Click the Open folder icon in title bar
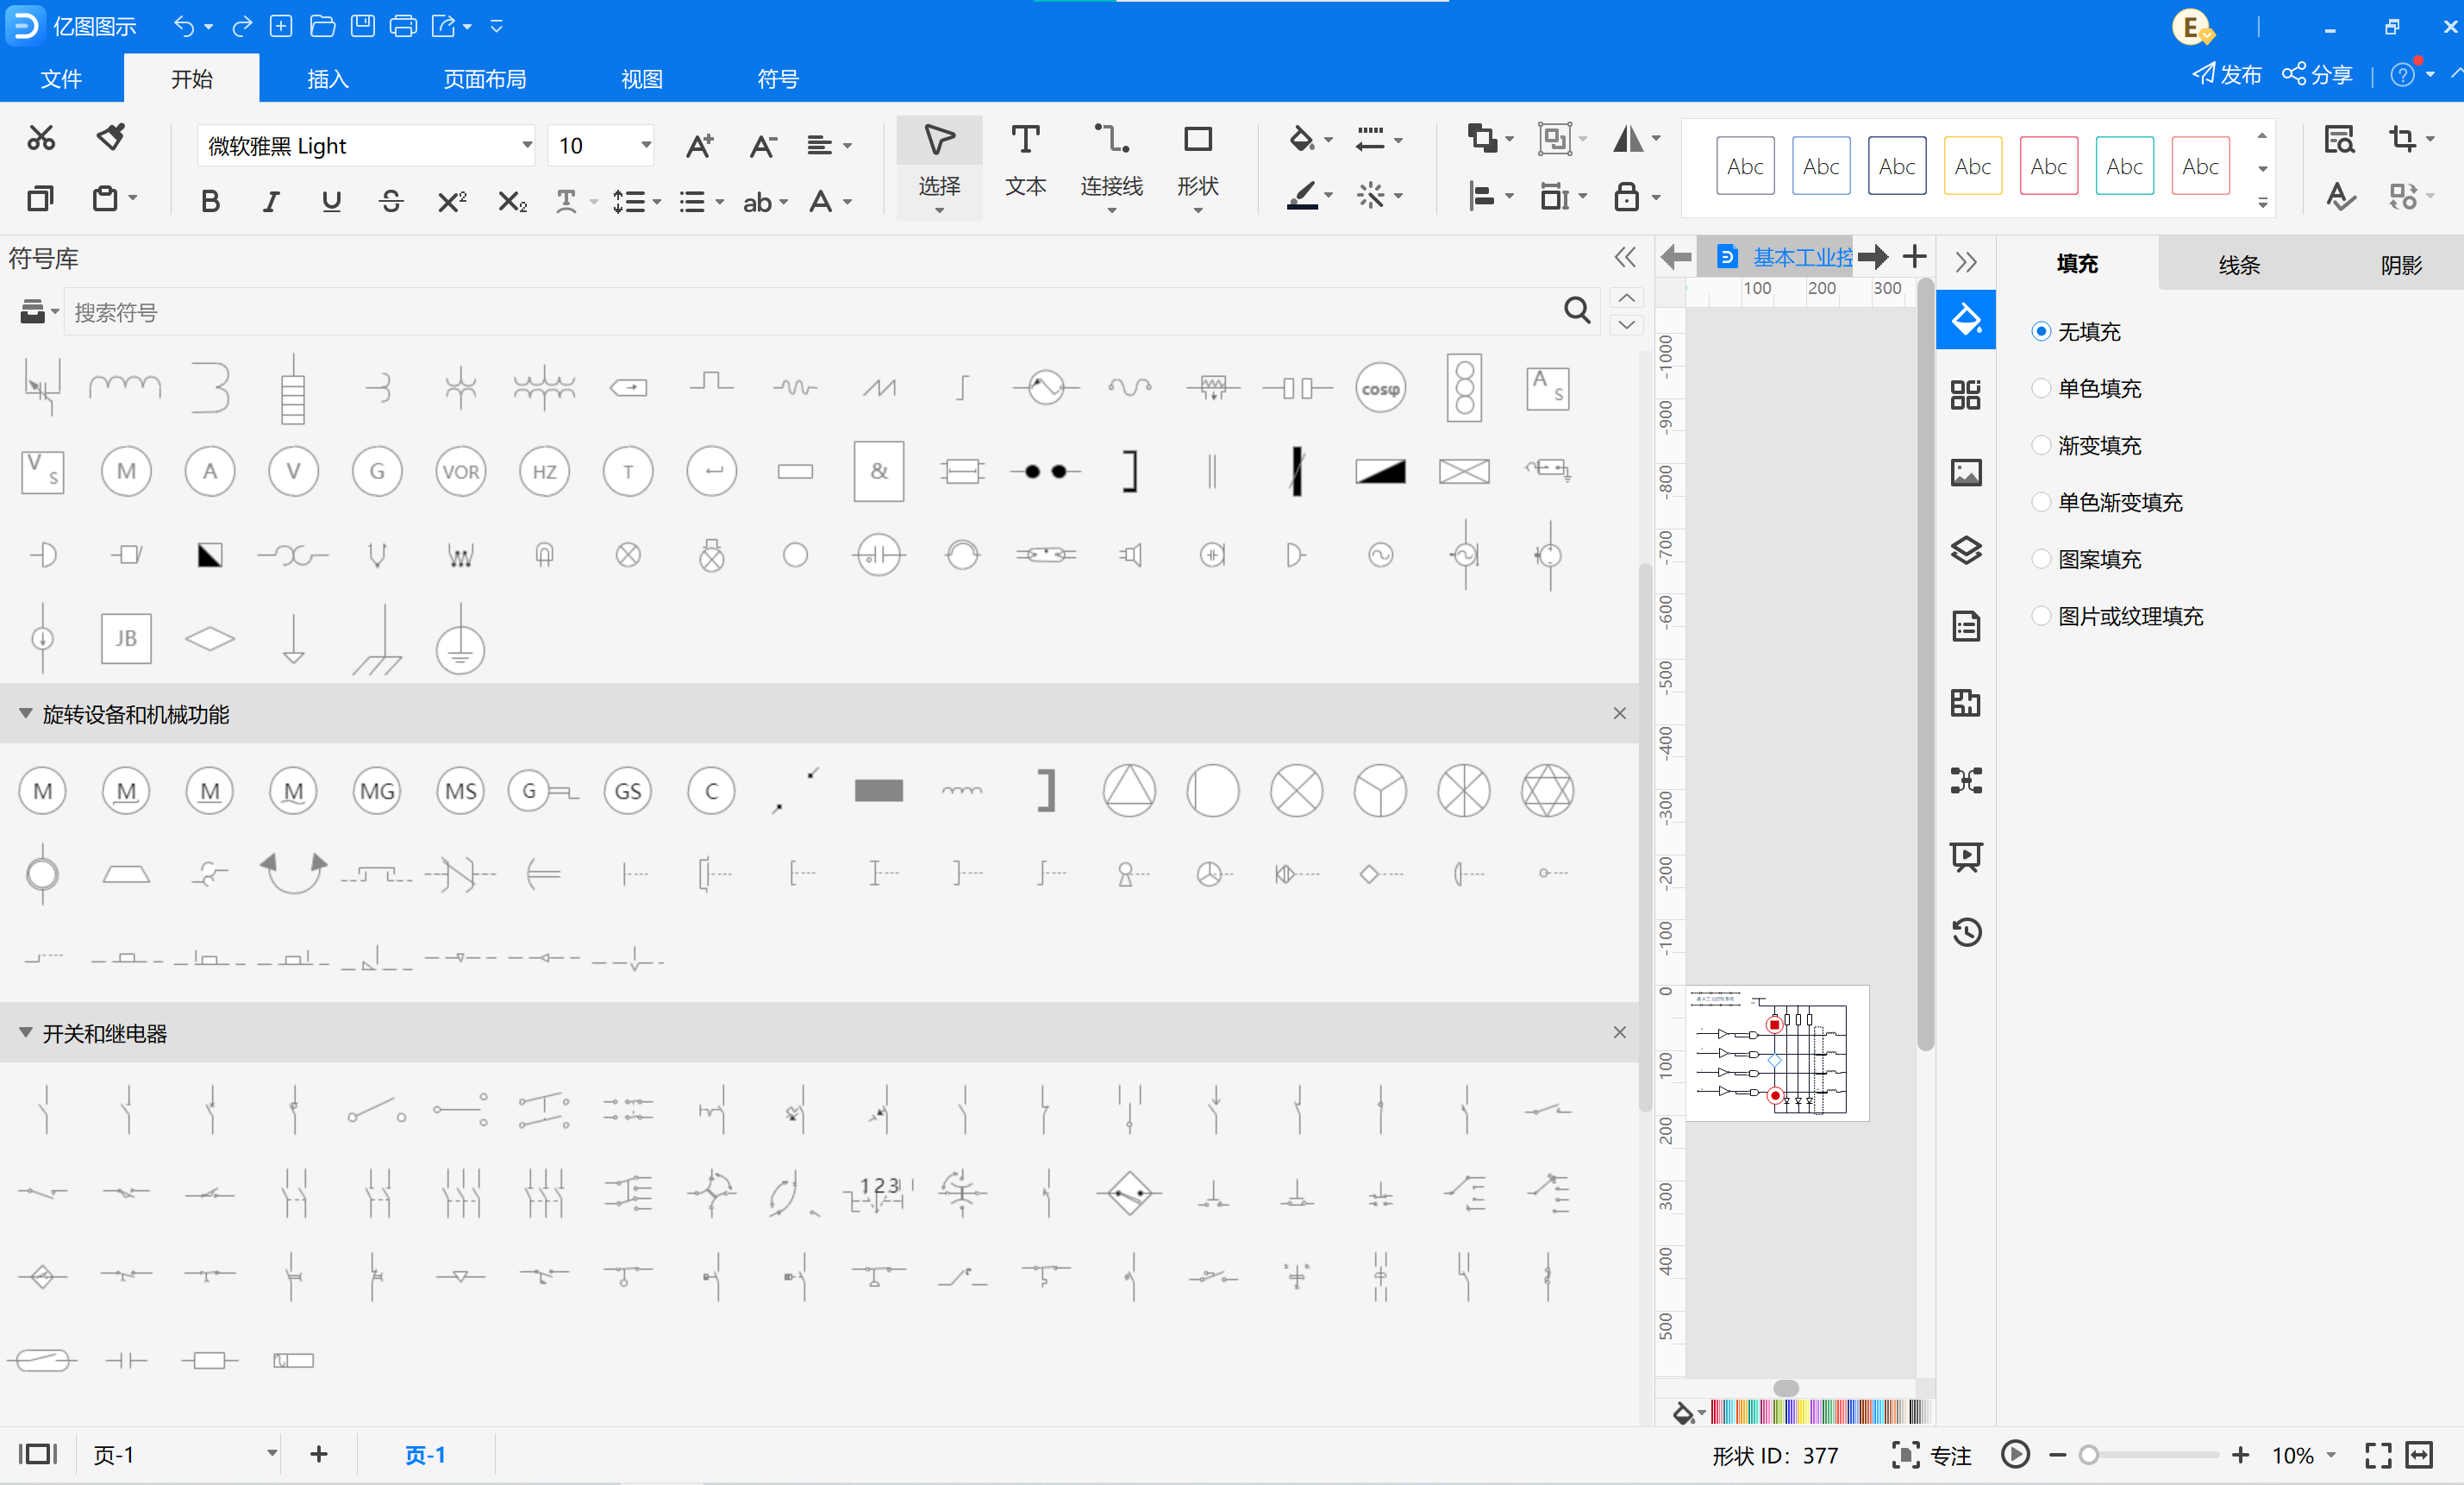This screenshot has height=1485, width=2464. pyautogui.click(x=322, y=26)
